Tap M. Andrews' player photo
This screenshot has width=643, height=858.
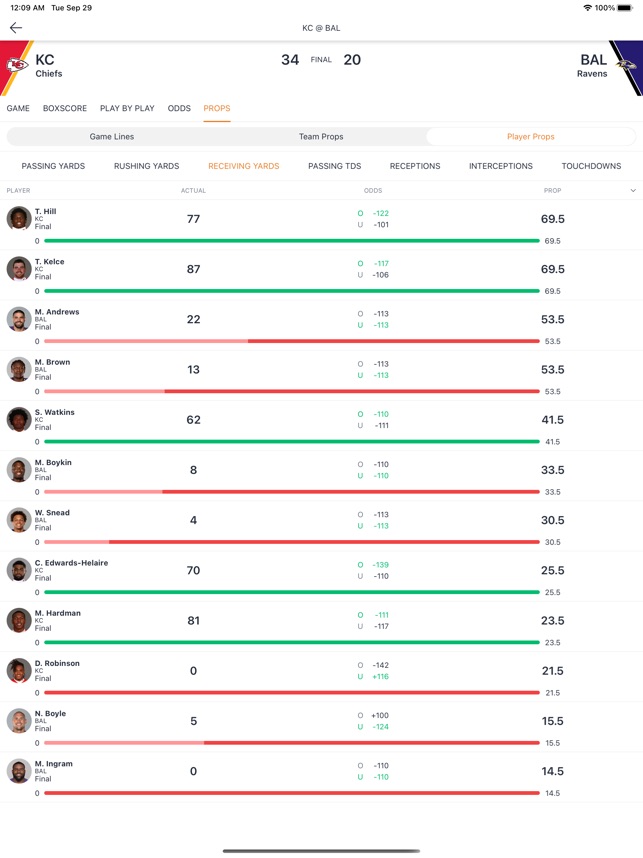point(18,319)
